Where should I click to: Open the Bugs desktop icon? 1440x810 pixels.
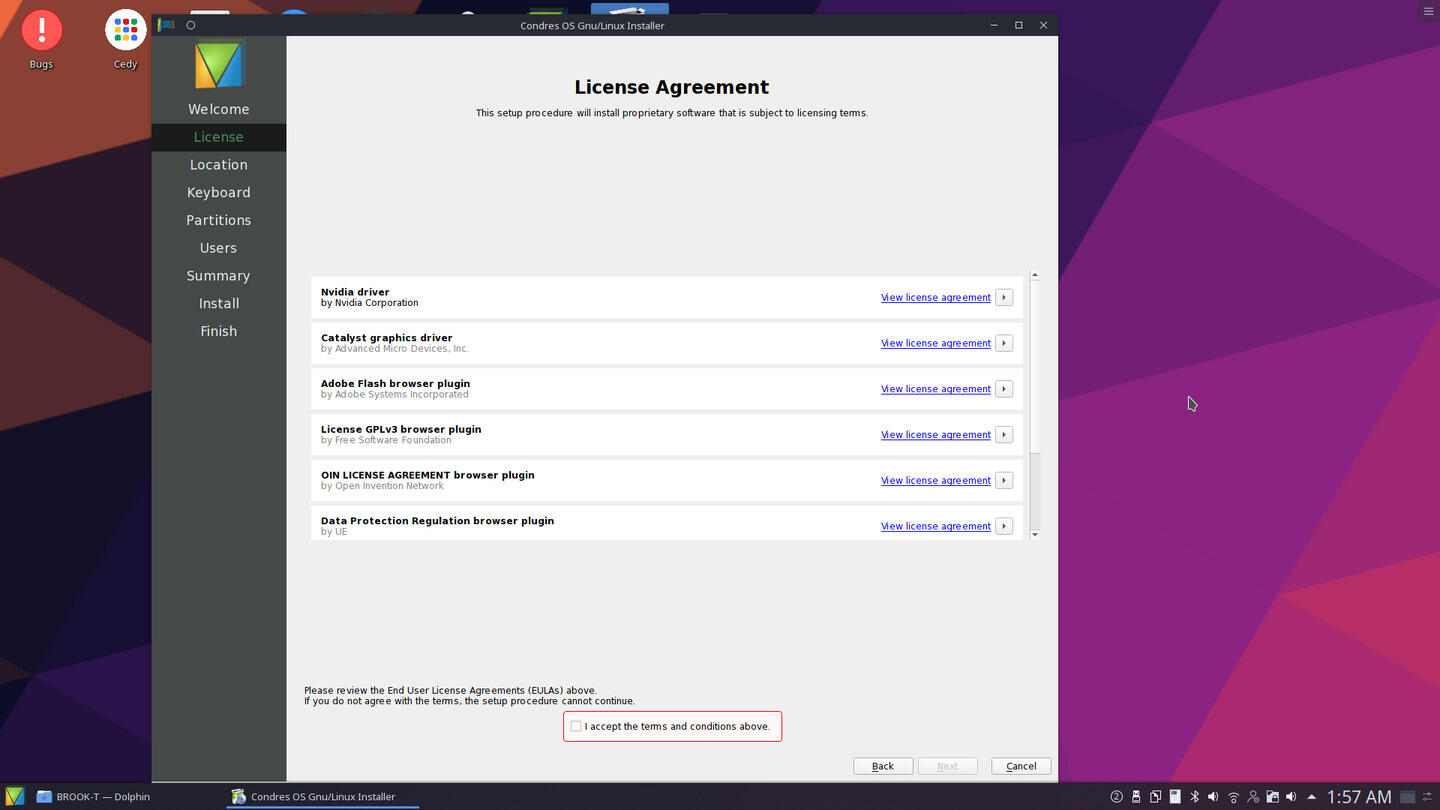pos(41,40)
